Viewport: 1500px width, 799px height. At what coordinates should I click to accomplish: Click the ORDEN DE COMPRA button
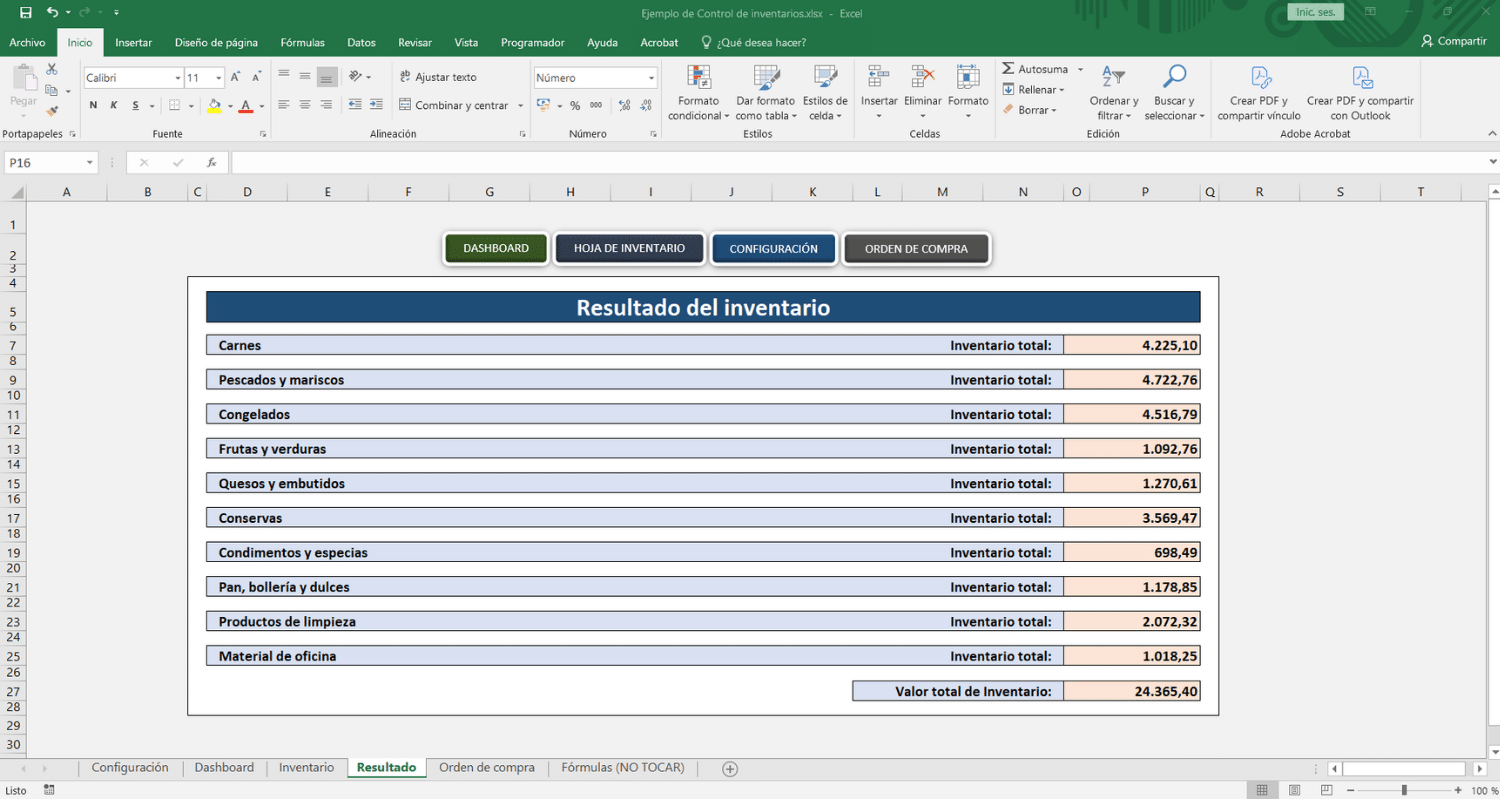click(916, 249)
